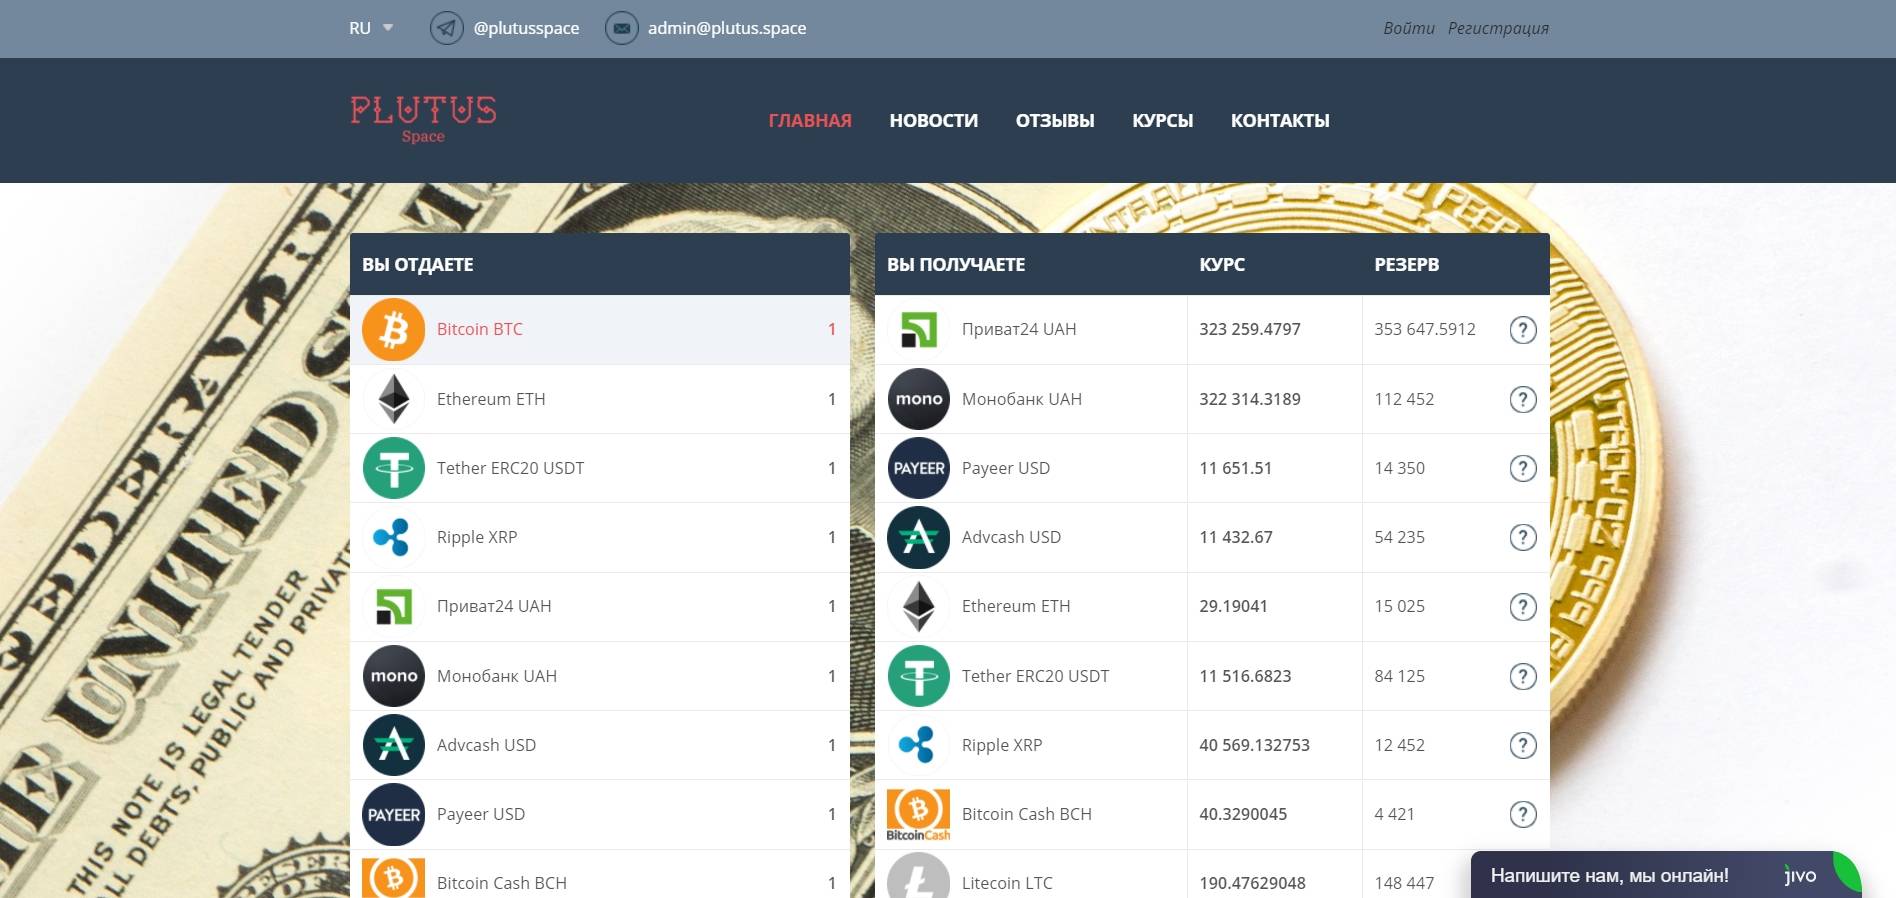This screenshot has height=898, width=1896.
Task: Choose Ripple XRP icon in receive list
Action: pos(919,745)
